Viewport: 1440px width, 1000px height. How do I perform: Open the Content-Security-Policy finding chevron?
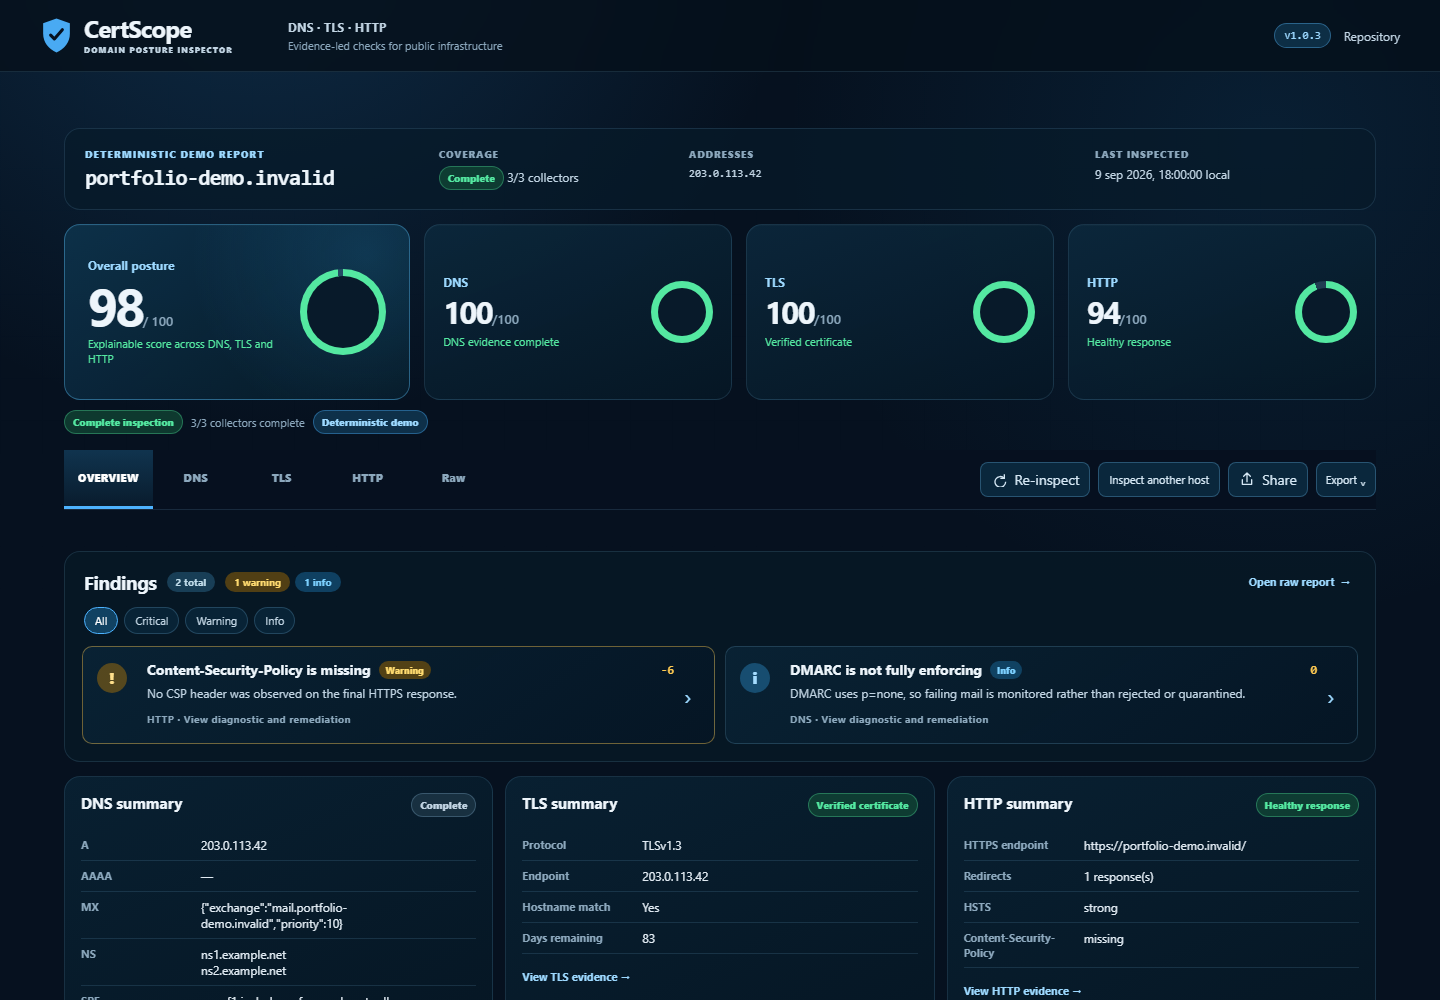point(688,699)
